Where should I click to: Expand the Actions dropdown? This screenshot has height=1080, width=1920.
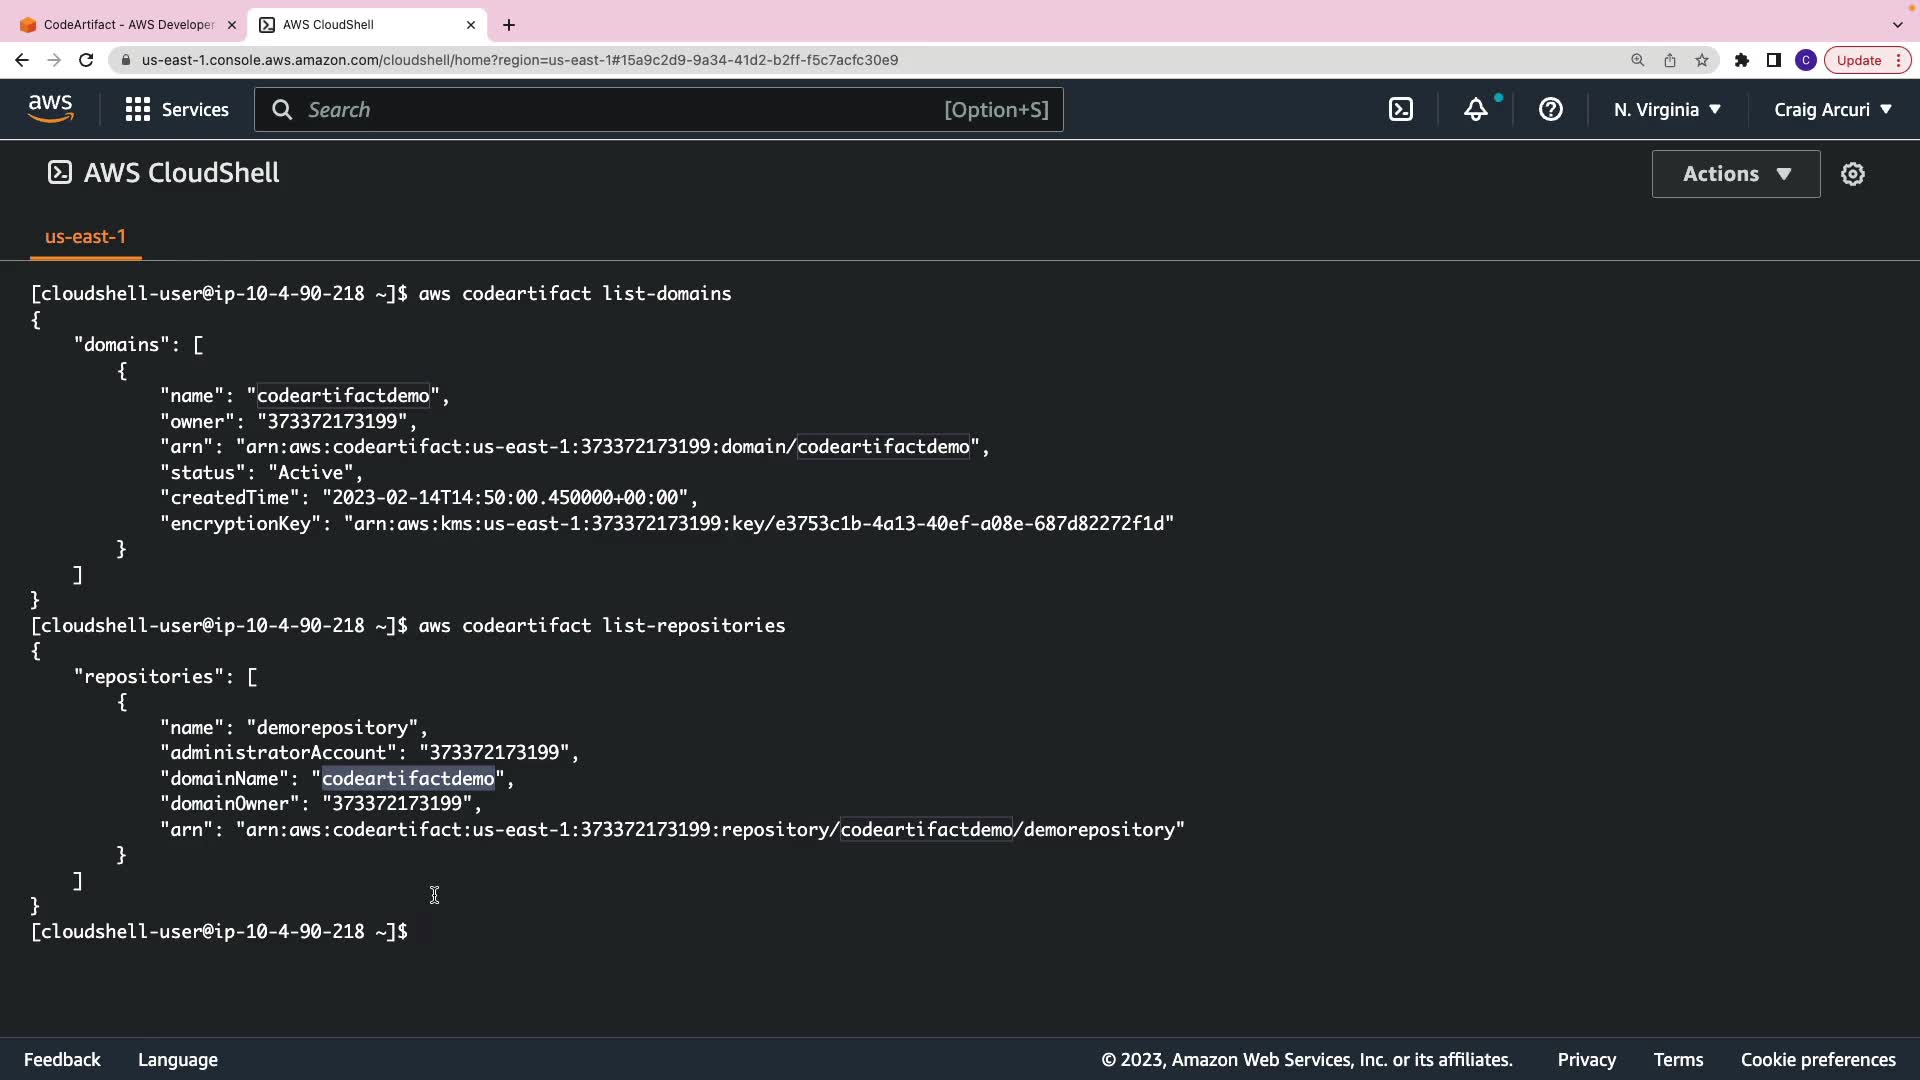pyautogui.click(x=1736, y=174)
